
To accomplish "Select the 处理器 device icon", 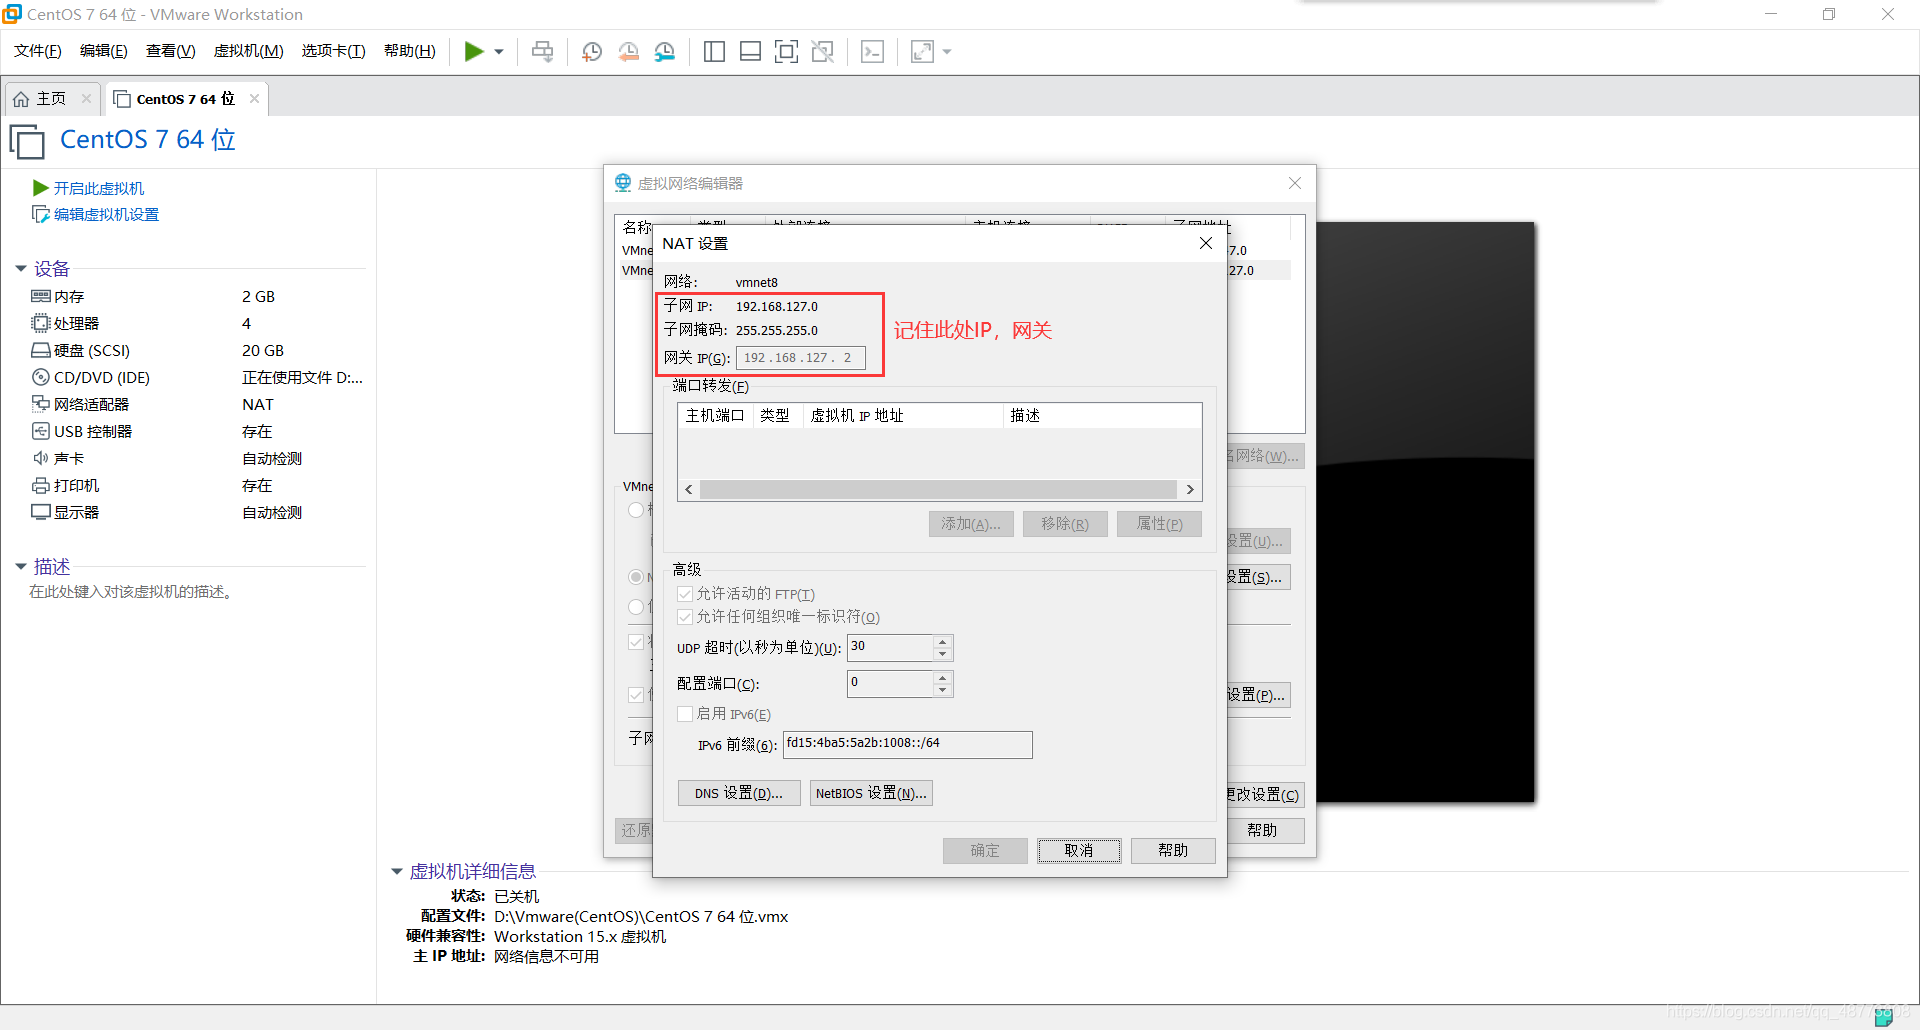I will click(x=41, y=323).
